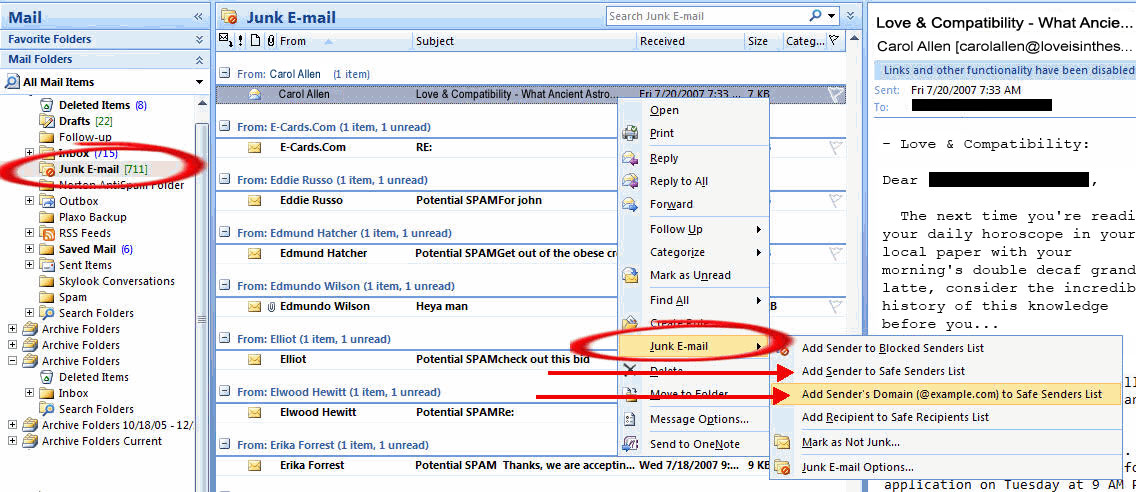Choose Open from the context menu
Viewport: 1136px width, 492px height.
[664, 110]
